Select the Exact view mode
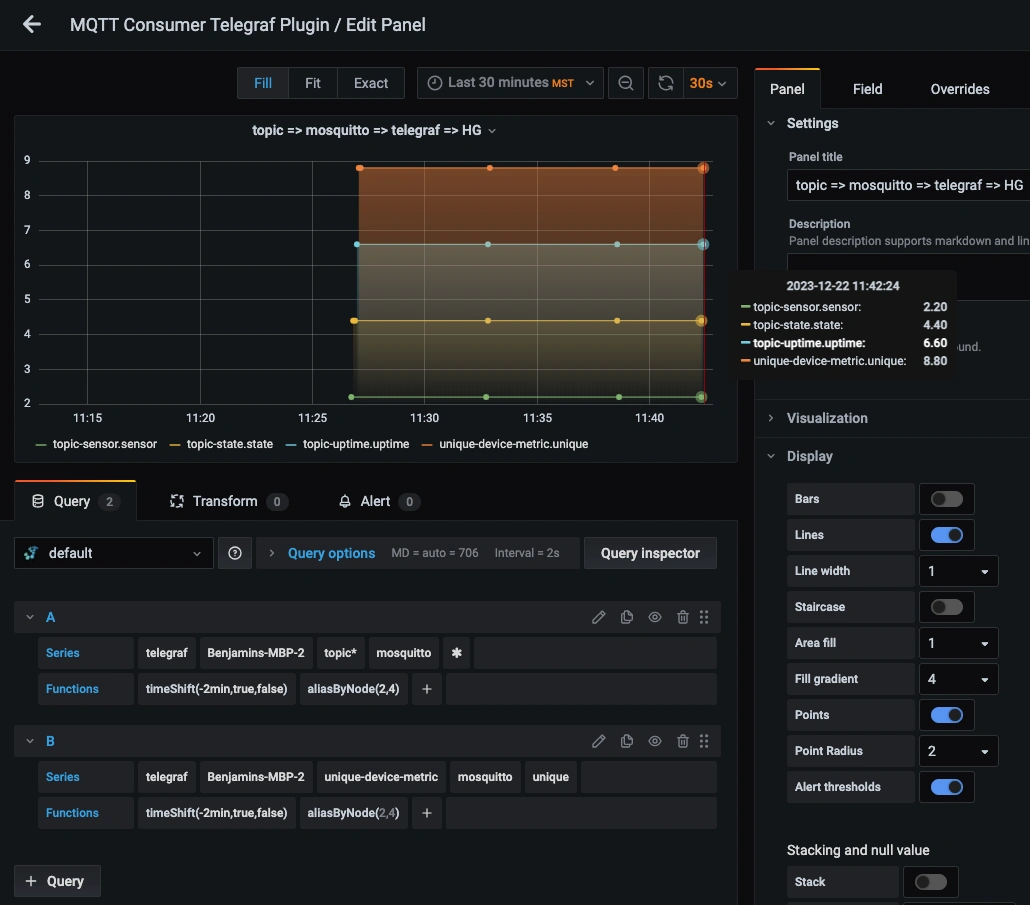This screenshot has width=1030, height=905. 370,83
